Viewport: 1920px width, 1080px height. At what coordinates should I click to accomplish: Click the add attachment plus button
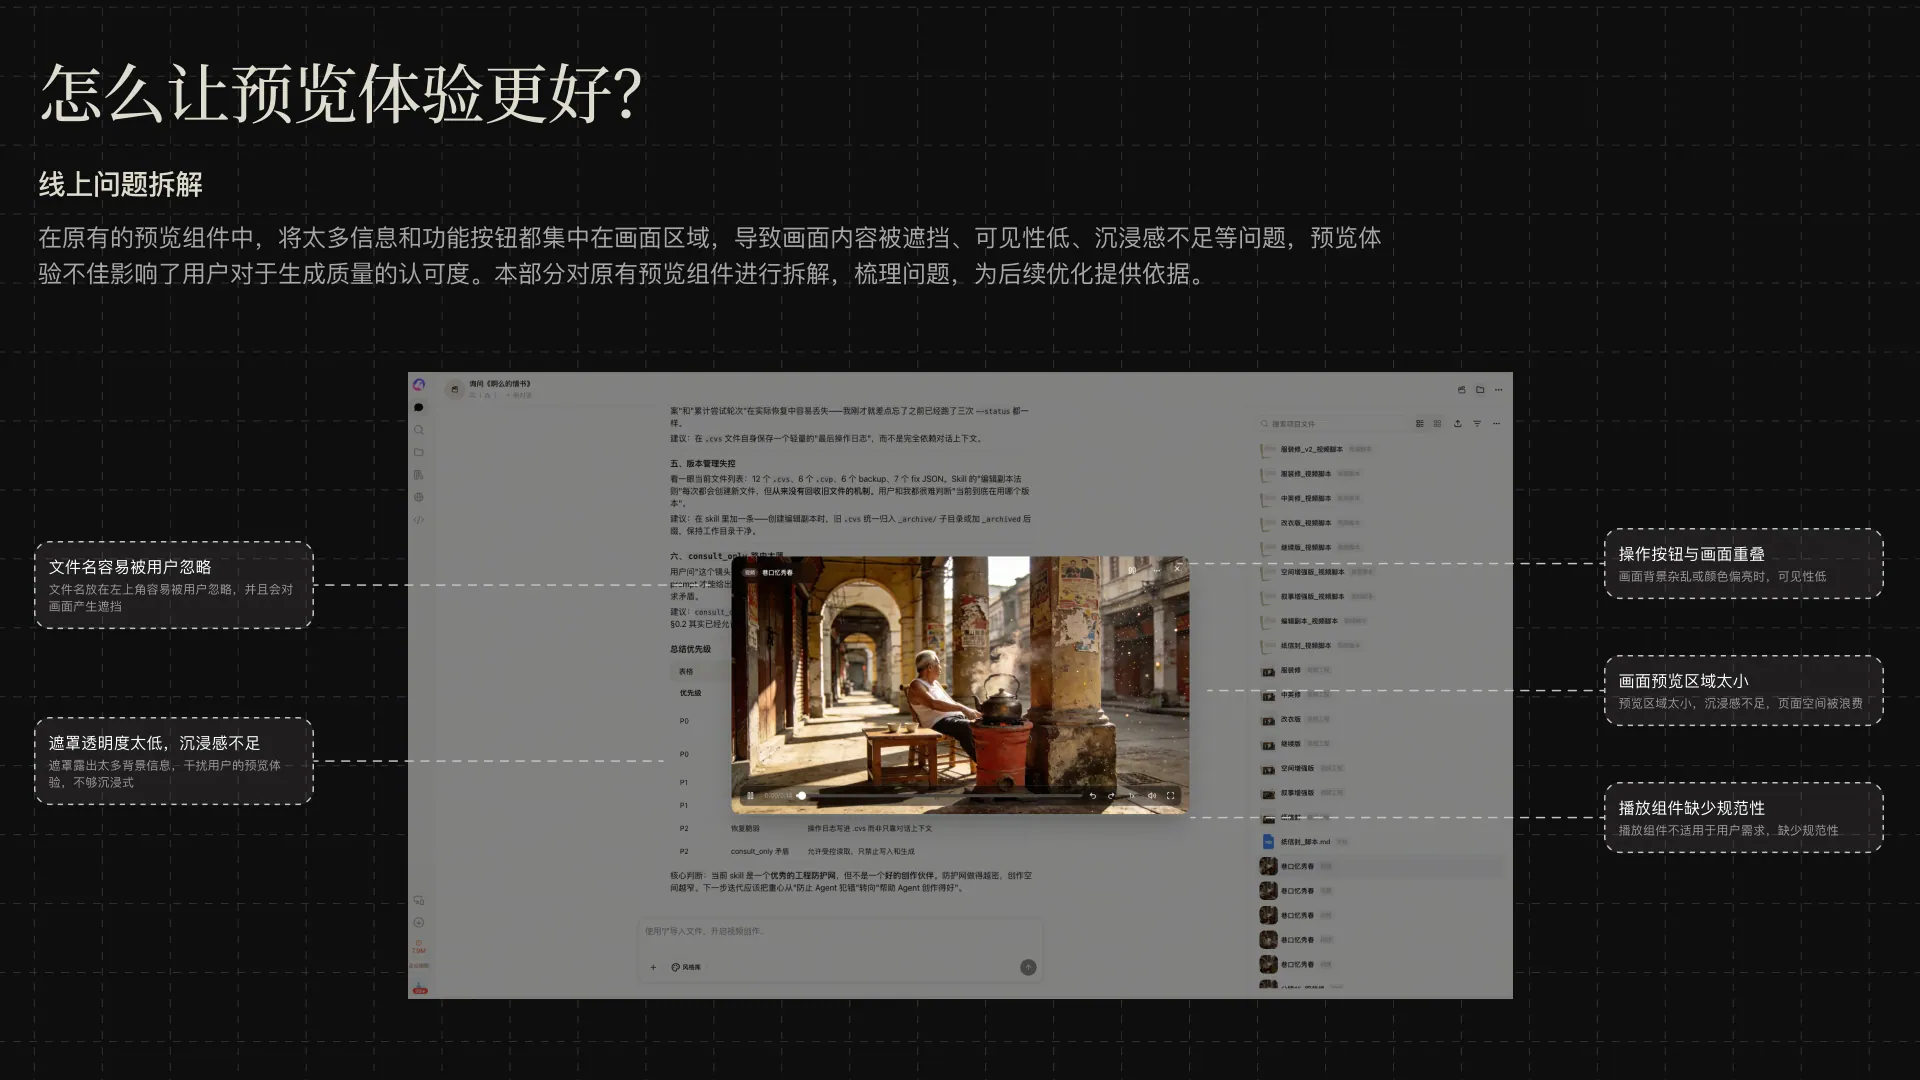653,967
